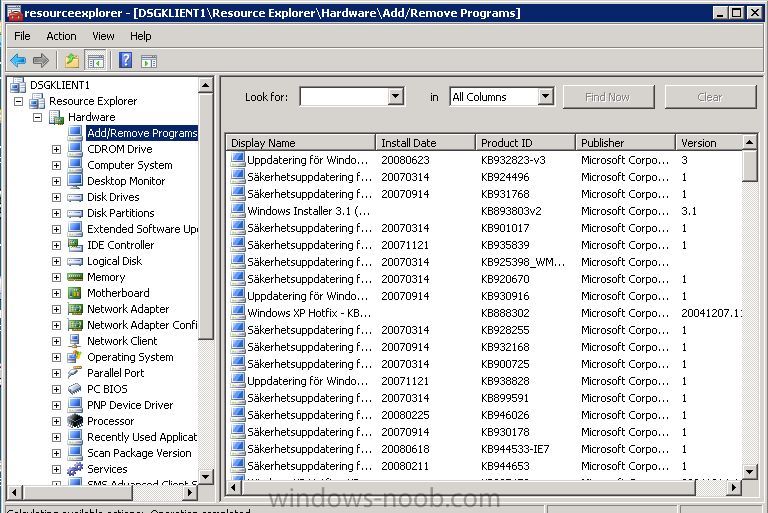The image size is (768, 513).
Task: Click the Operating System icon
Action: (74, 357)
